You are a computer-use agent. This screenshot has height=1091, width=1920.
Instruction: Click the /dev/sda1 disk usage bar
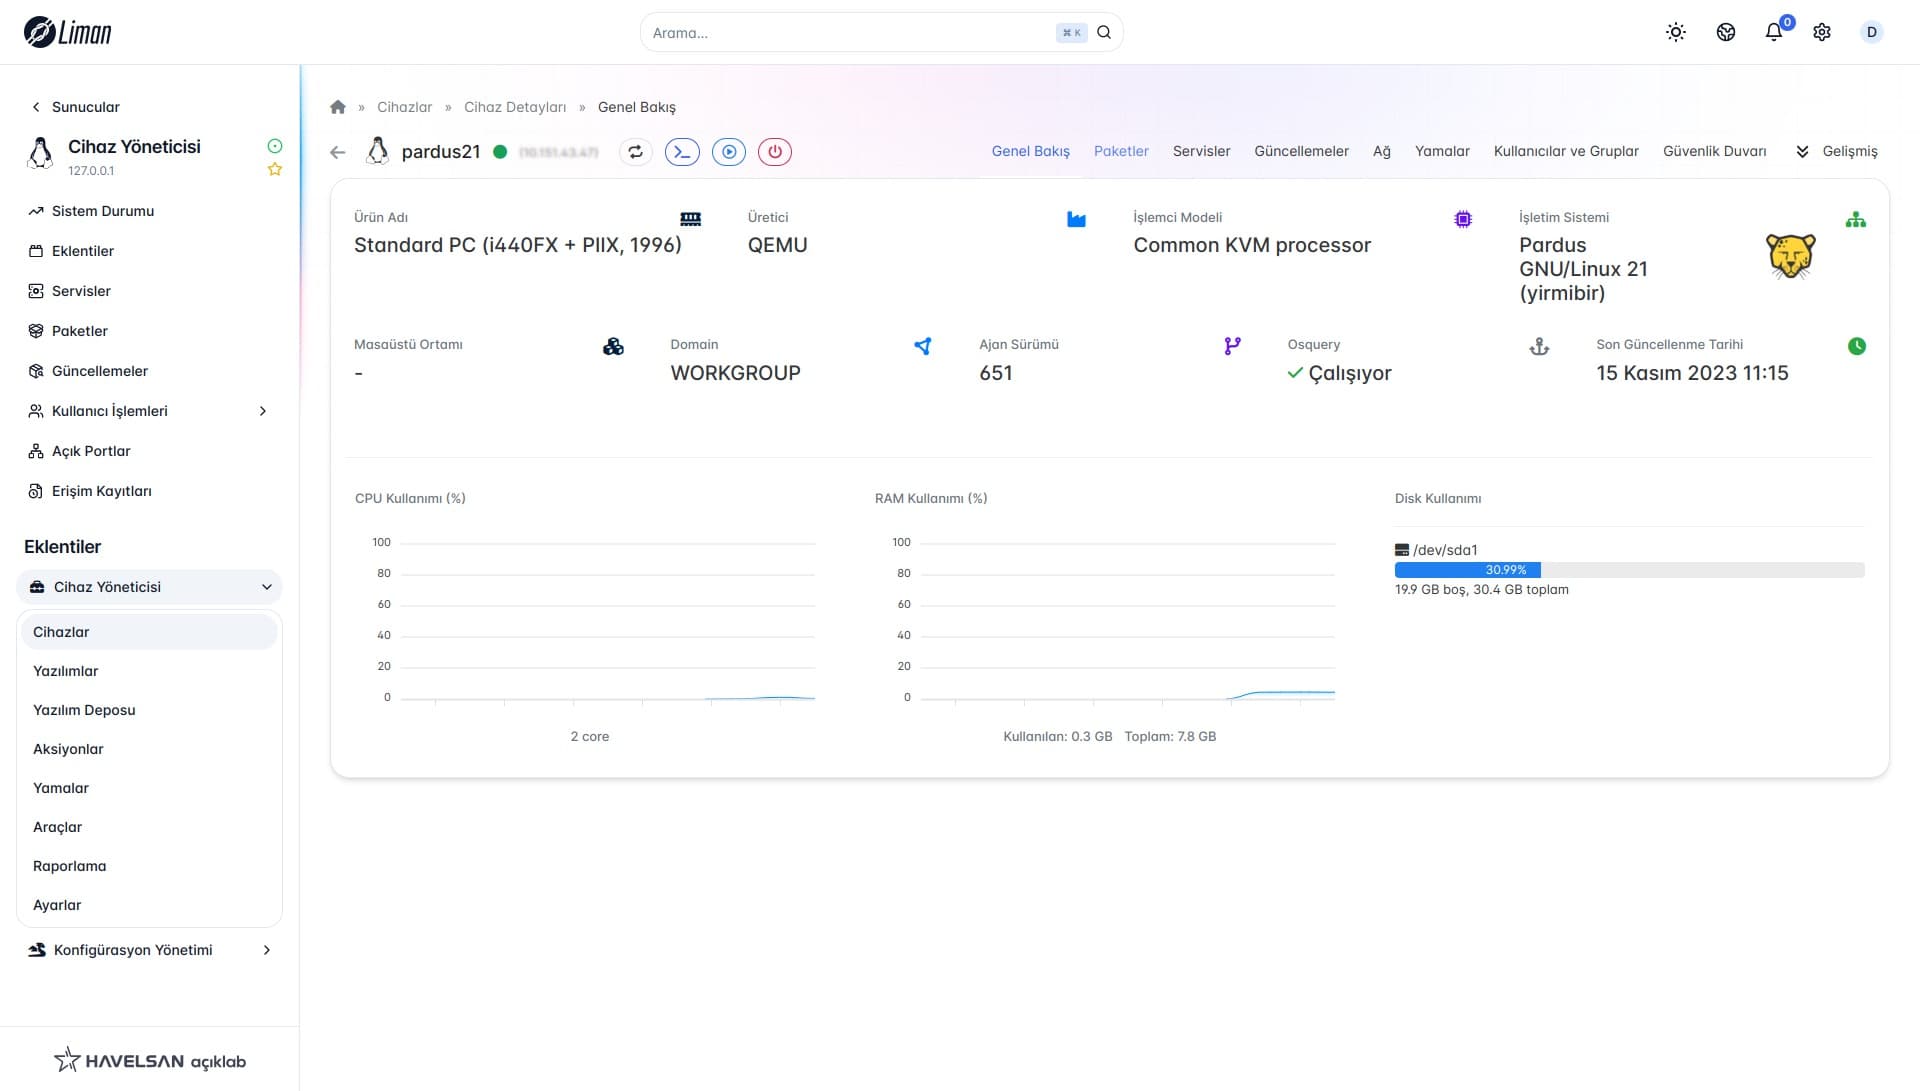point(1629,570)
